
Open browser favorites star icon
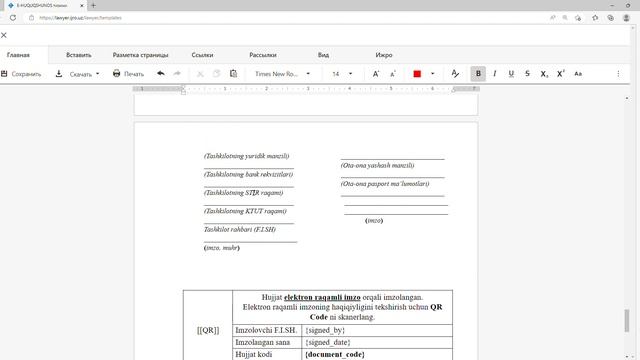tap(595, 18)
